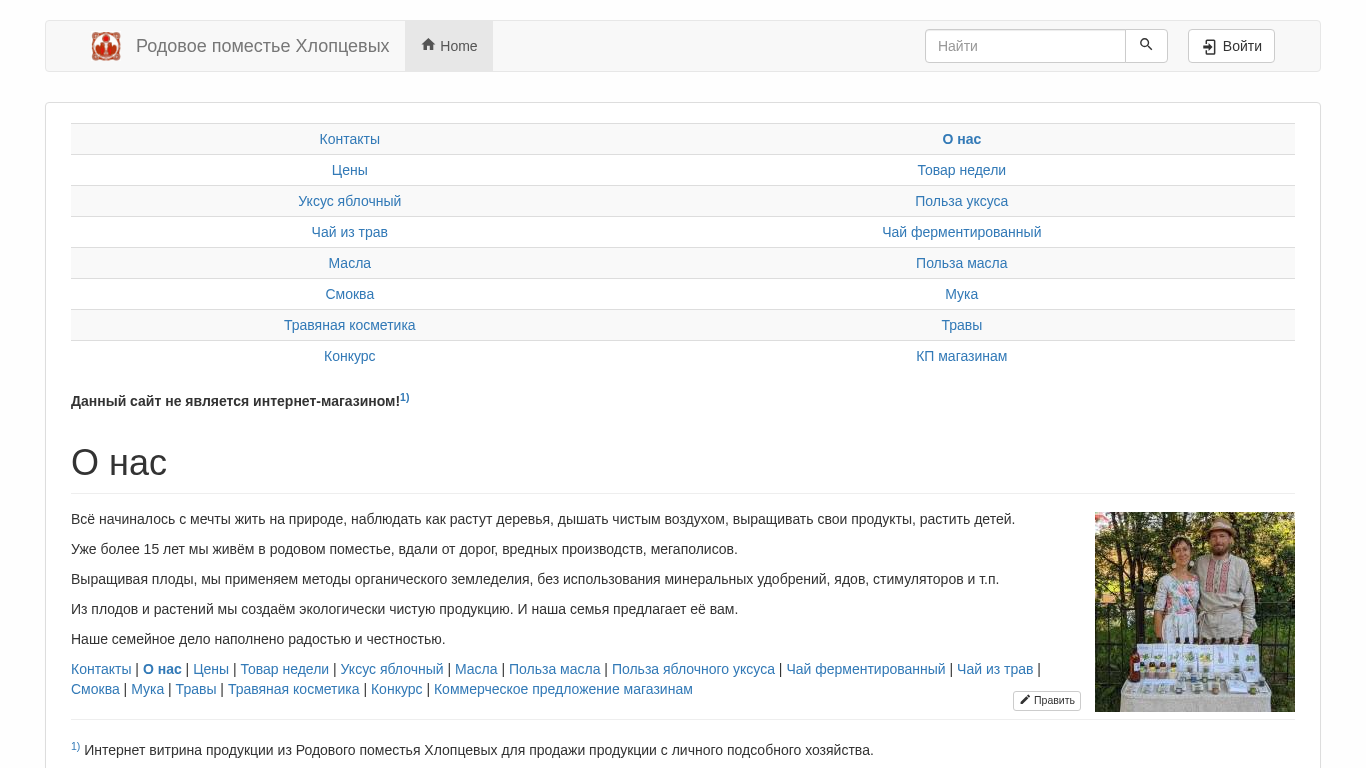
Task: Open Коммерческое предложение магазинам footer link
Action: pos(563,689)
